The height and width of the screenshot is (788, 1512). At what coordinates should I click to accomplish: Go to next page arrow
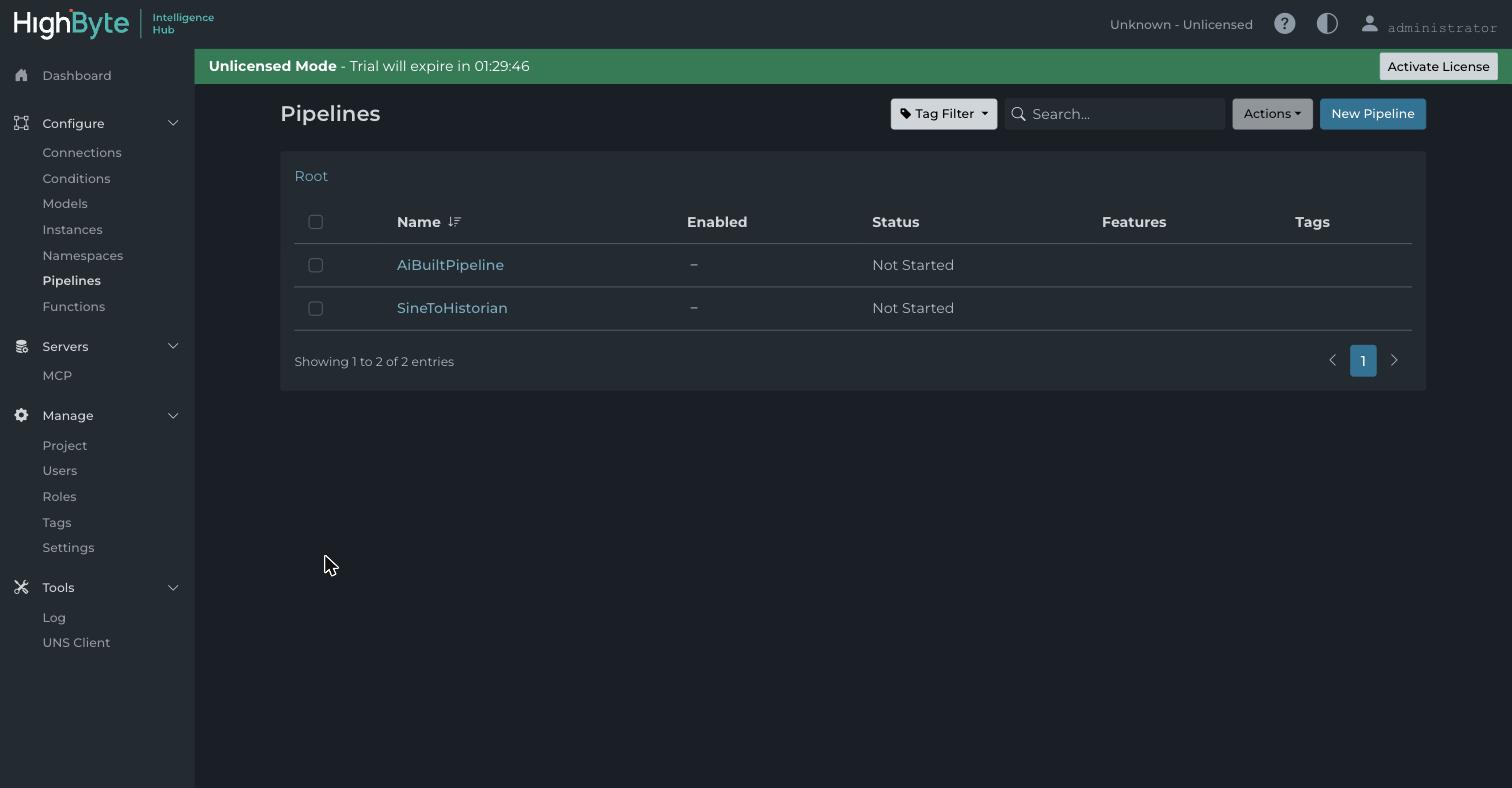coord(1394,360)
